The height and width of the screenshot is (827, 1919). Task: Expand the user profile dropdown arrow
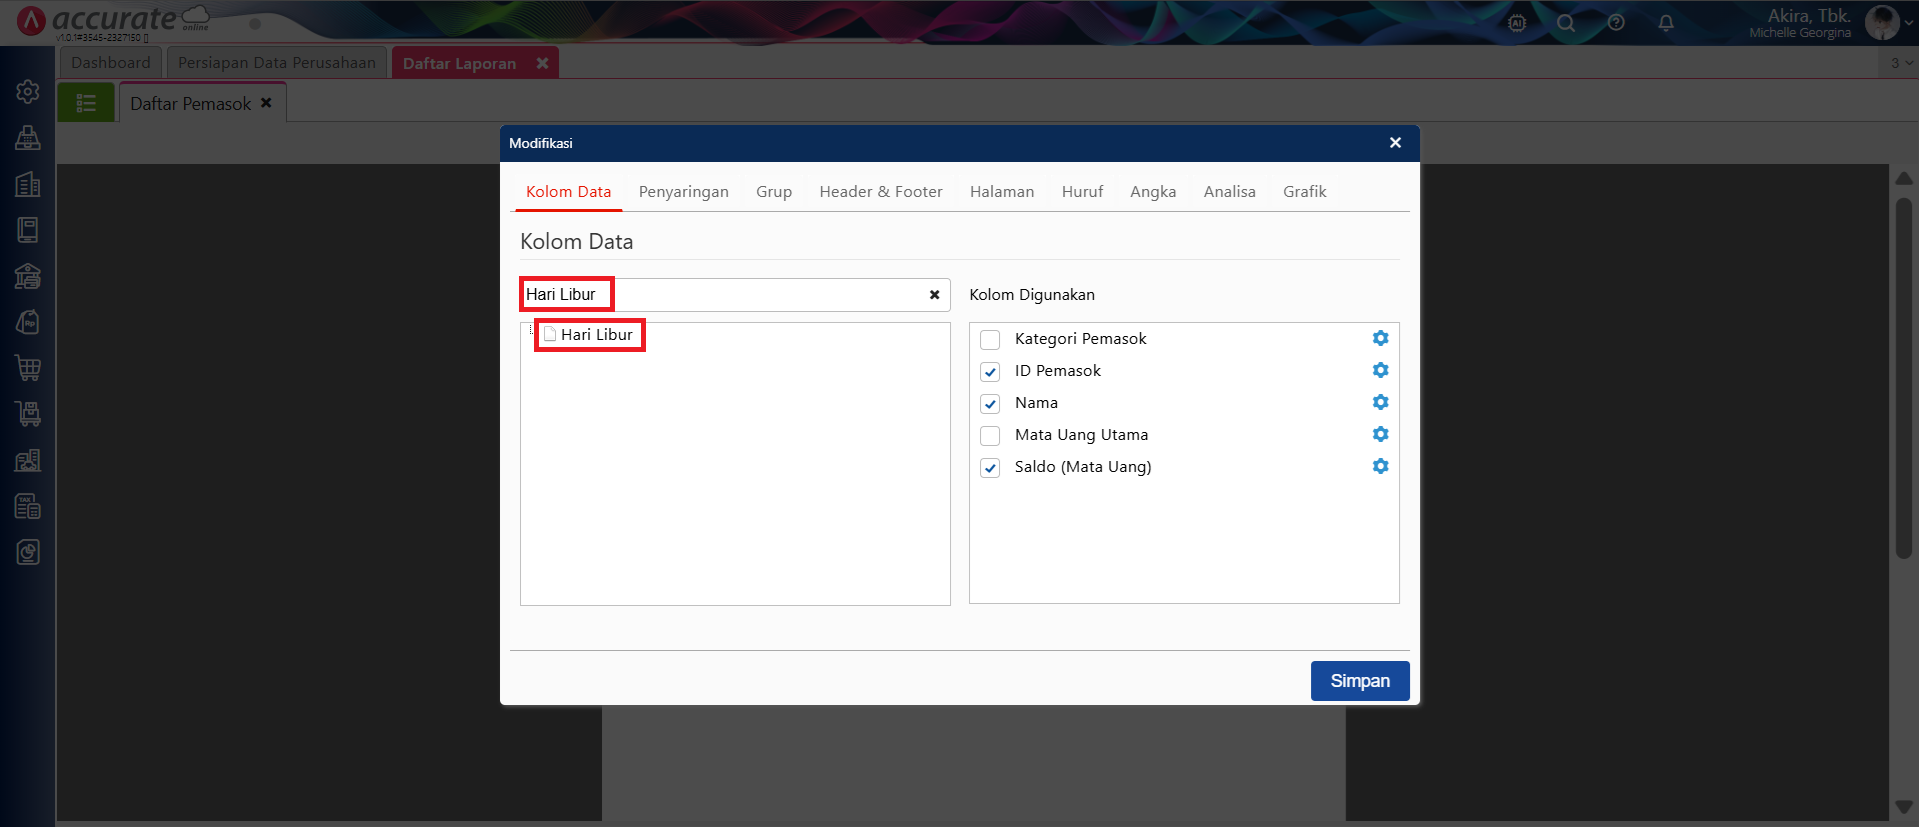pos(1908,23)
